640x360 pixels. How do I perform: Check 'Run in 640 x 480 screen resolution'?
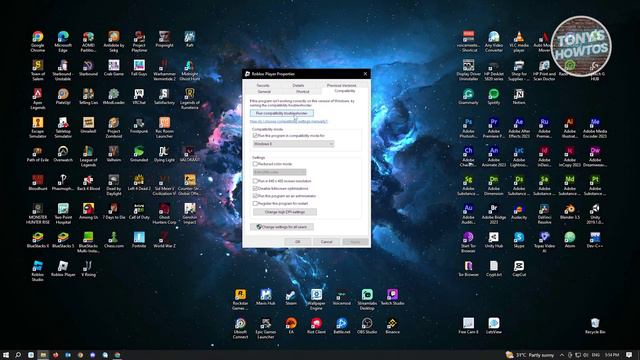256,181
